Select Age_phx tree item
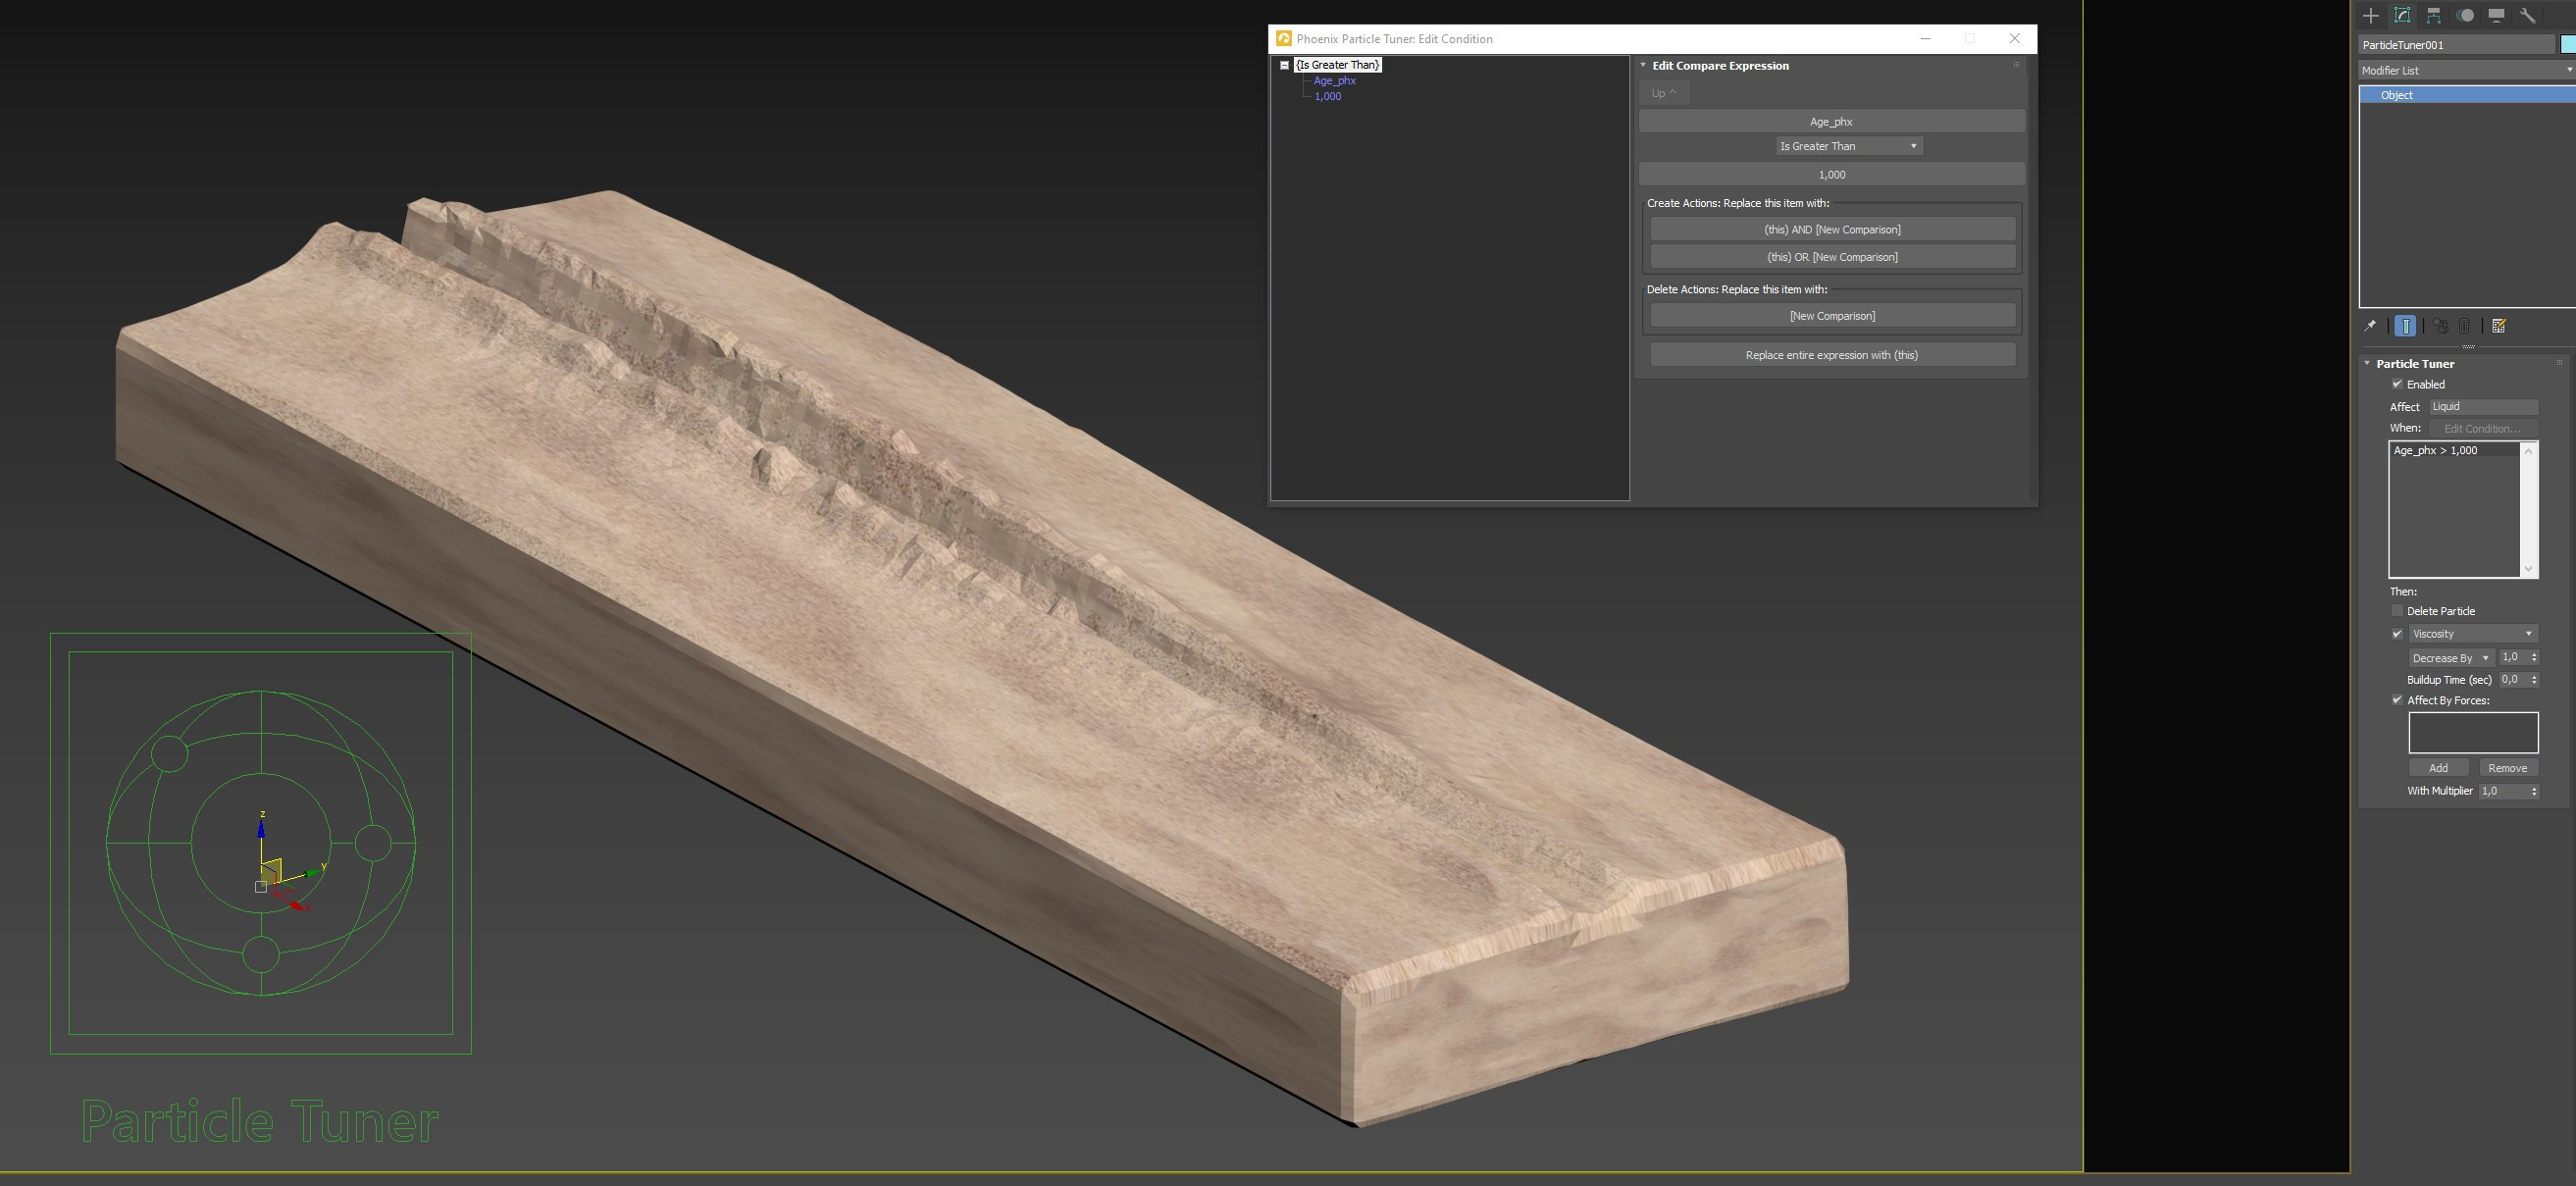Screen dimensions: 2576x1186 [x=1334, y=81]
